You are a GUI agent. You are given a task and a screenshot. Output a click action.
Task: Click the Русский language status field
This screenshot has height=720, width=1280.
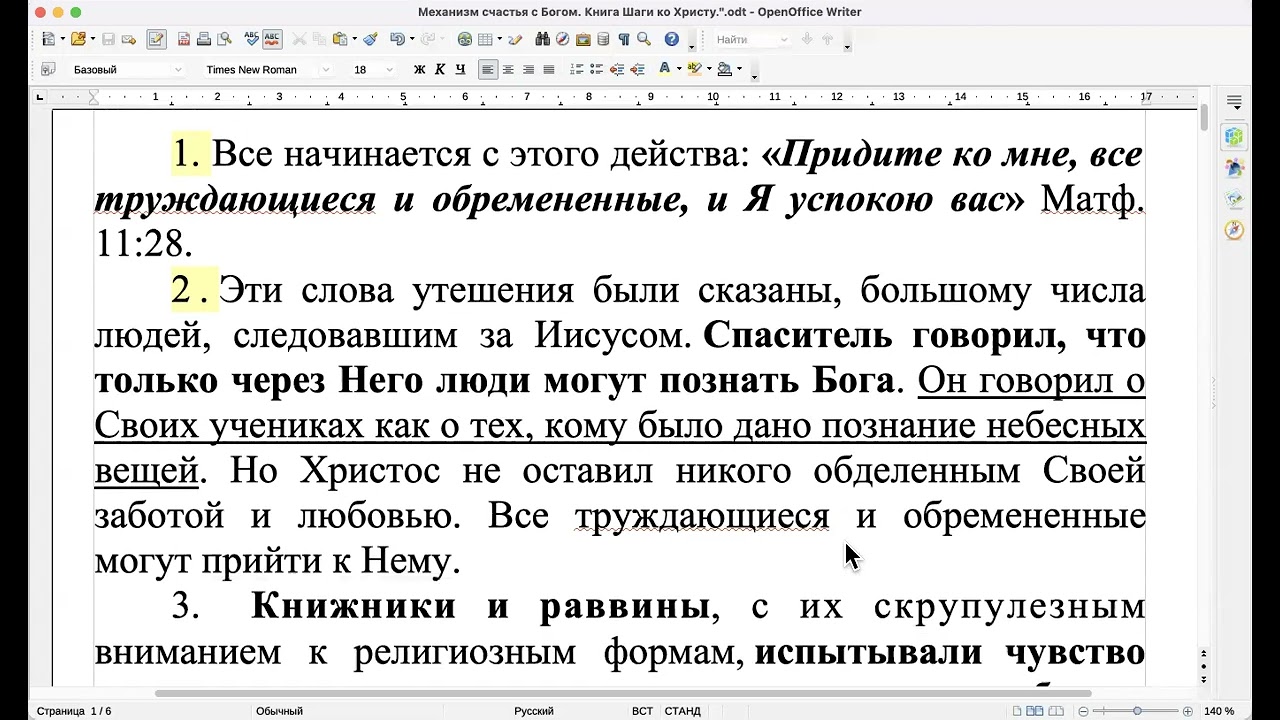(x=534, y=711)
